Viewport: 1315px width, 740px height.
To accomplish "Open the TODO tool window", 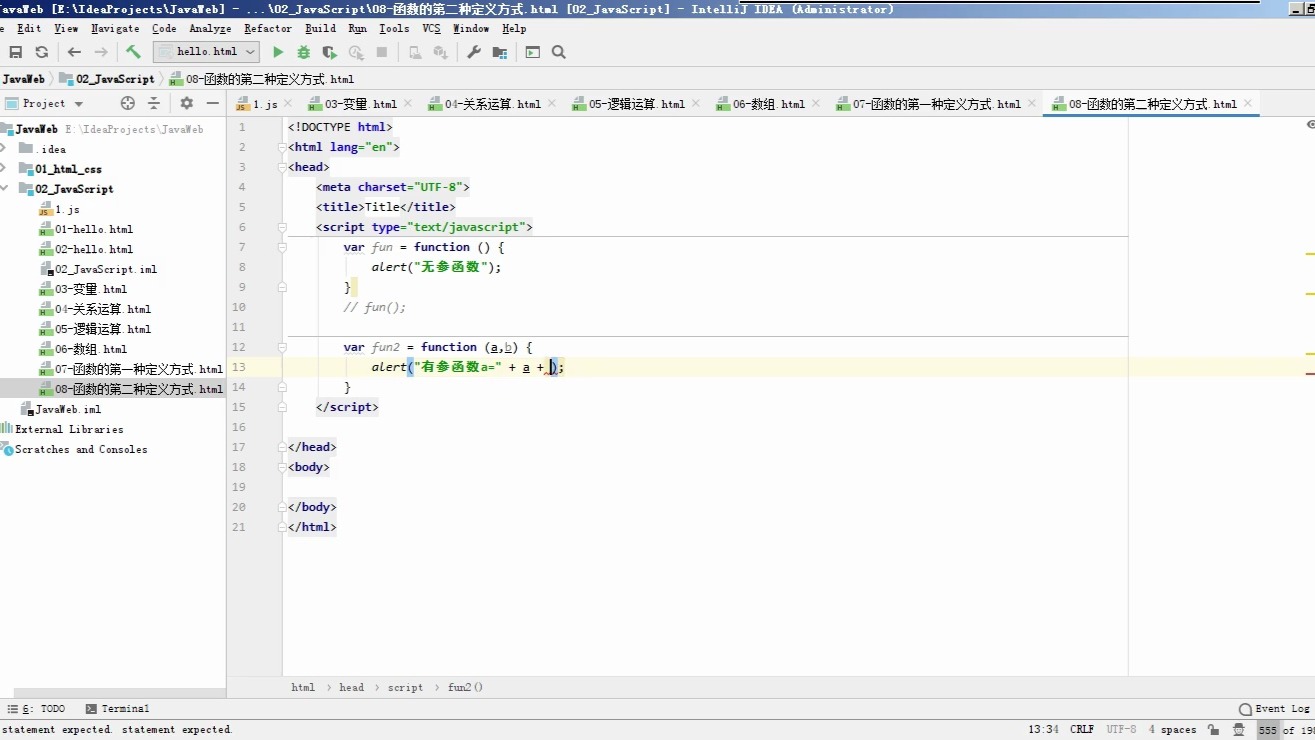I will 36,709.
